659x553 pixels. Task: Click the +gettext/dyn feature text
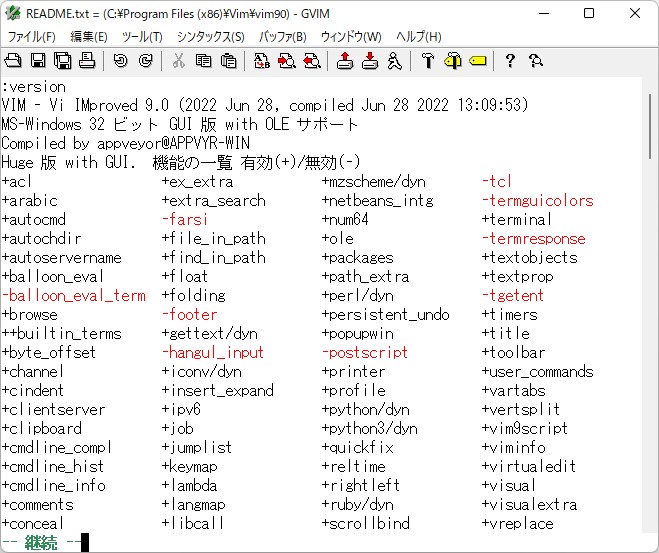pos(210,333)
